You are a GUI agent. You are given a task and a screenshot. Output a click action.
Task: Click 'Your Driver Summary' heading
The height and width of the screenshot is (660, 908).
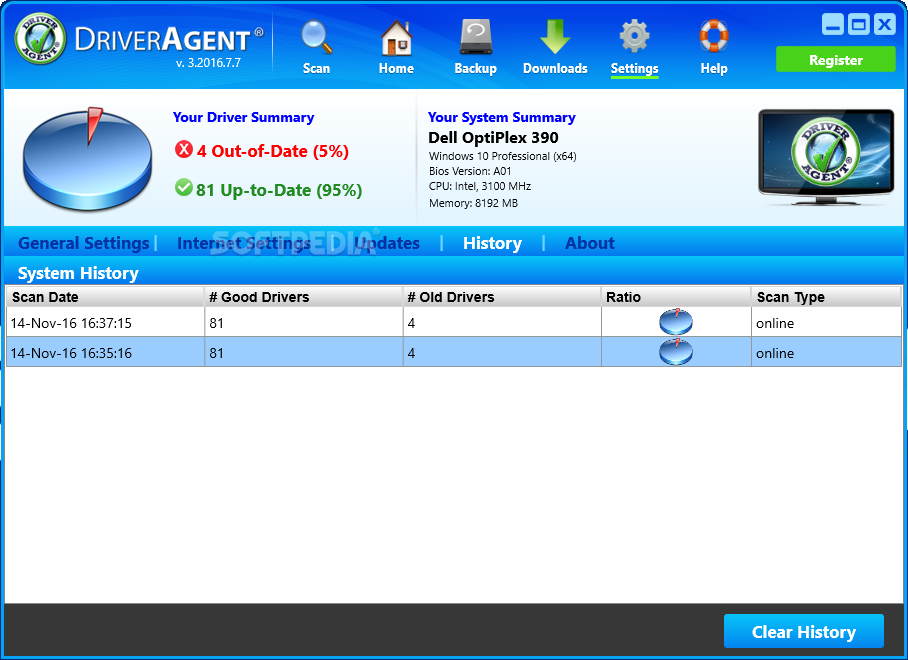243,117
